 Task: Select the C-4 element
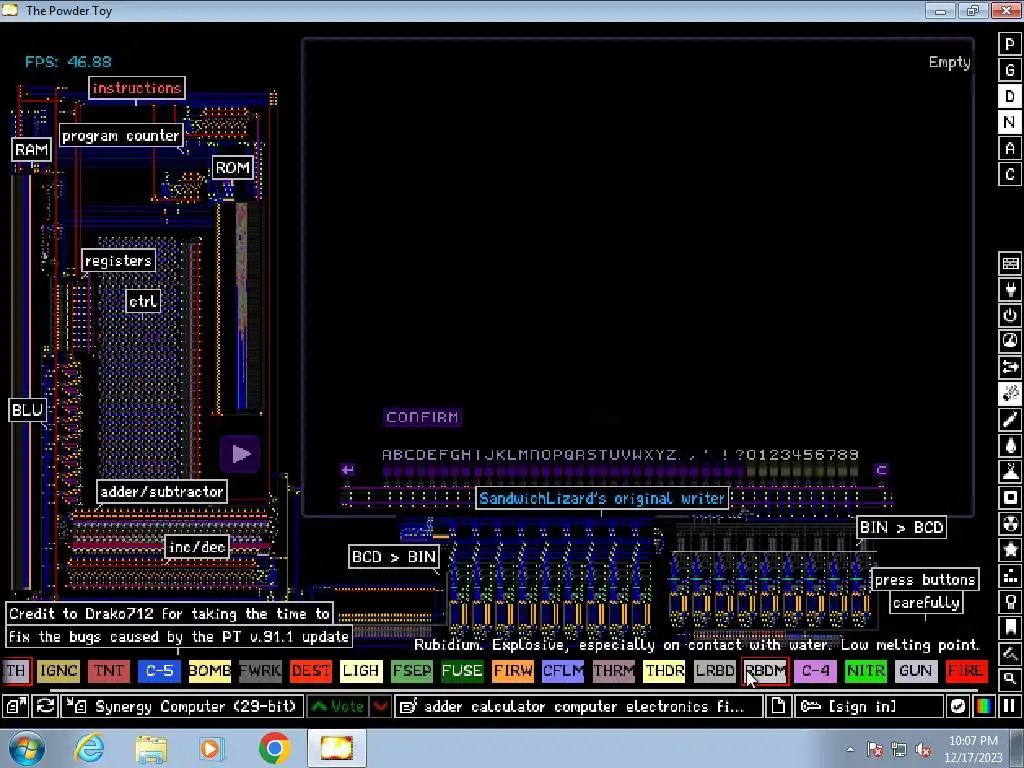tap(815, 671)
